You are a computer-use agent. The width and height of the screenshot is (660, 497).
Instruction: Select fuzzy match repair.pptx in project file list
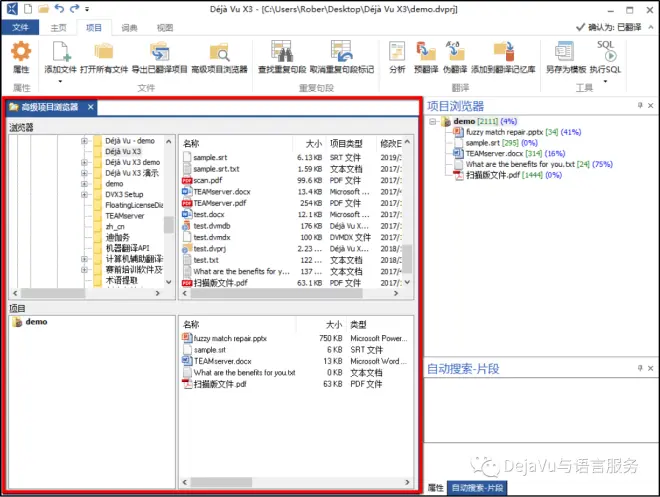pyautogui.click(x=230, y=338)
